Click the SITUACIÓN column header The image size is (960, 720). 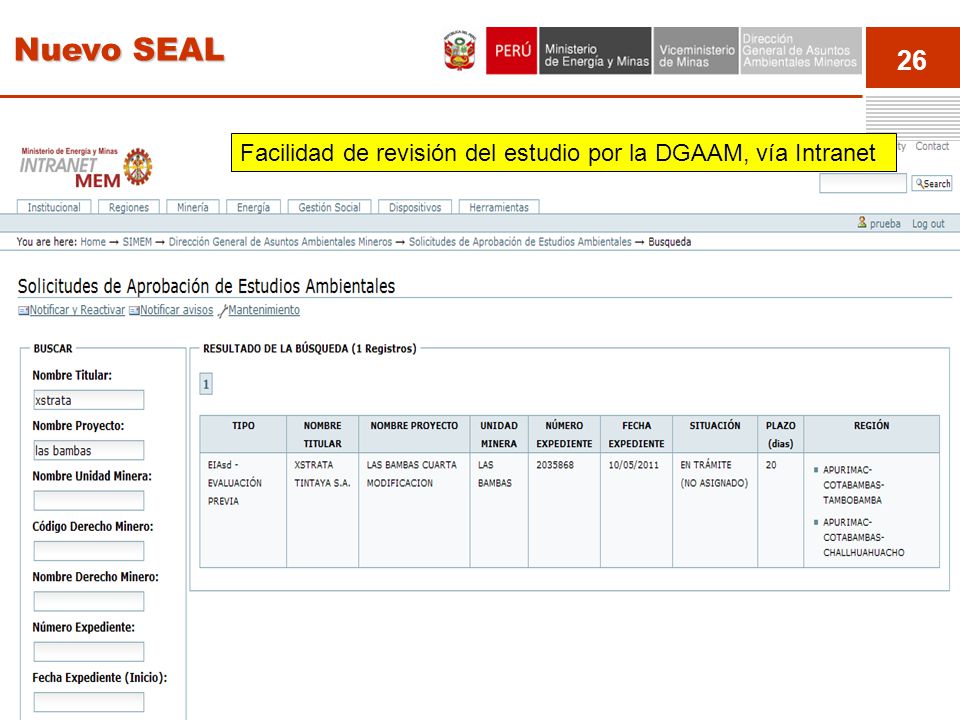click(x=714, y=434)
